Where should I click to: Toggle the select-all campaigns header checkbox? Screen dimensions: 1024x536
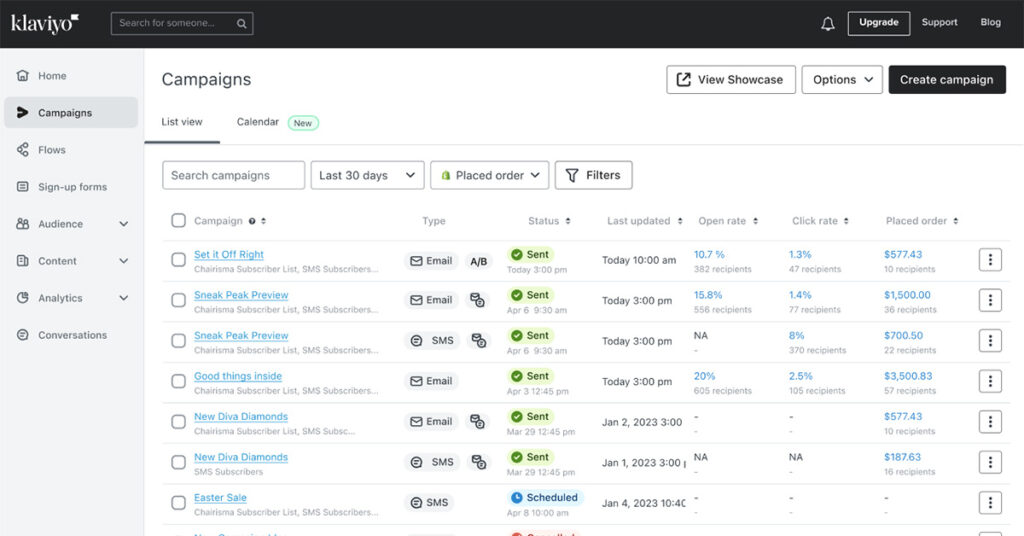click(x=178, y=221)
